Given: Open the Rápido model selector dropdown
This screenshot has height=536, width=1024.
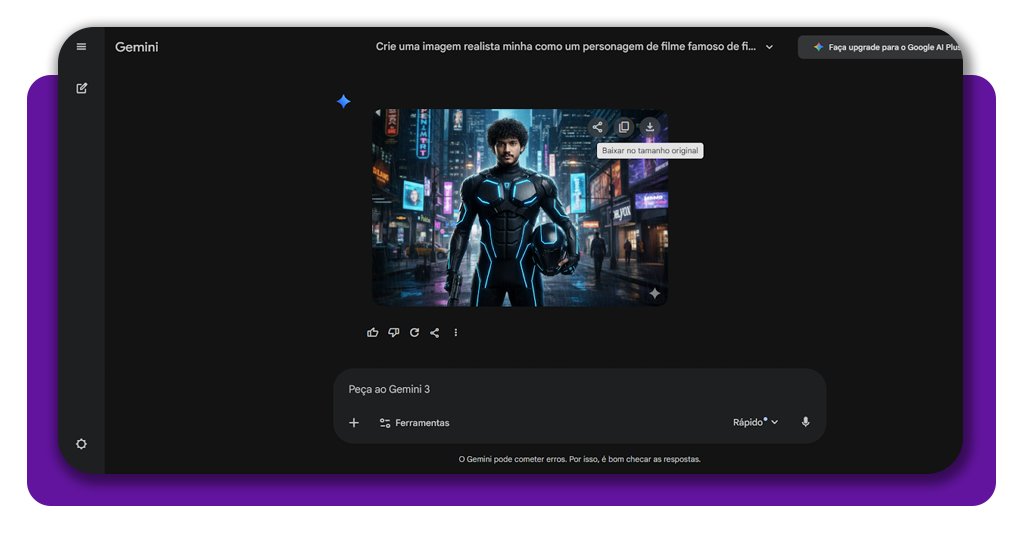Looking at the screenshot, I should click(x=755, y=422).
